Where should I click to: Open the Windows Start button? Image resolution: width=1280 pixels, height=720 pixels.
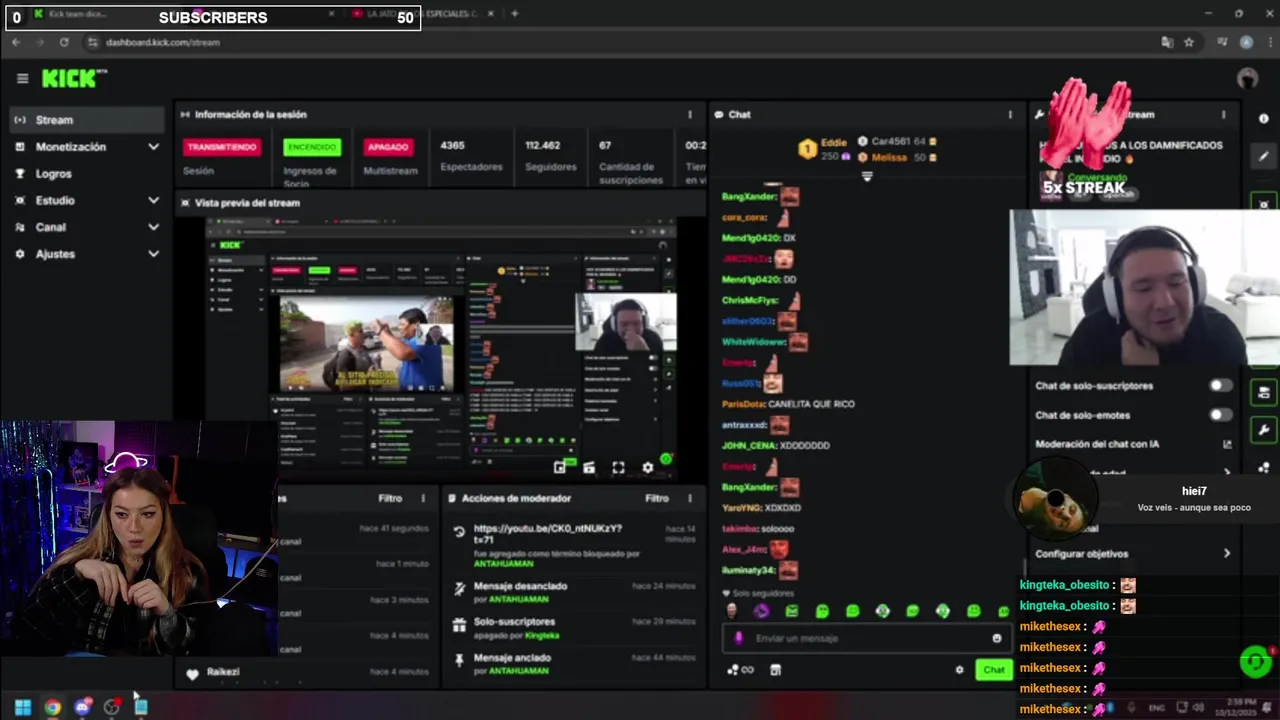(x=22, y=707)
